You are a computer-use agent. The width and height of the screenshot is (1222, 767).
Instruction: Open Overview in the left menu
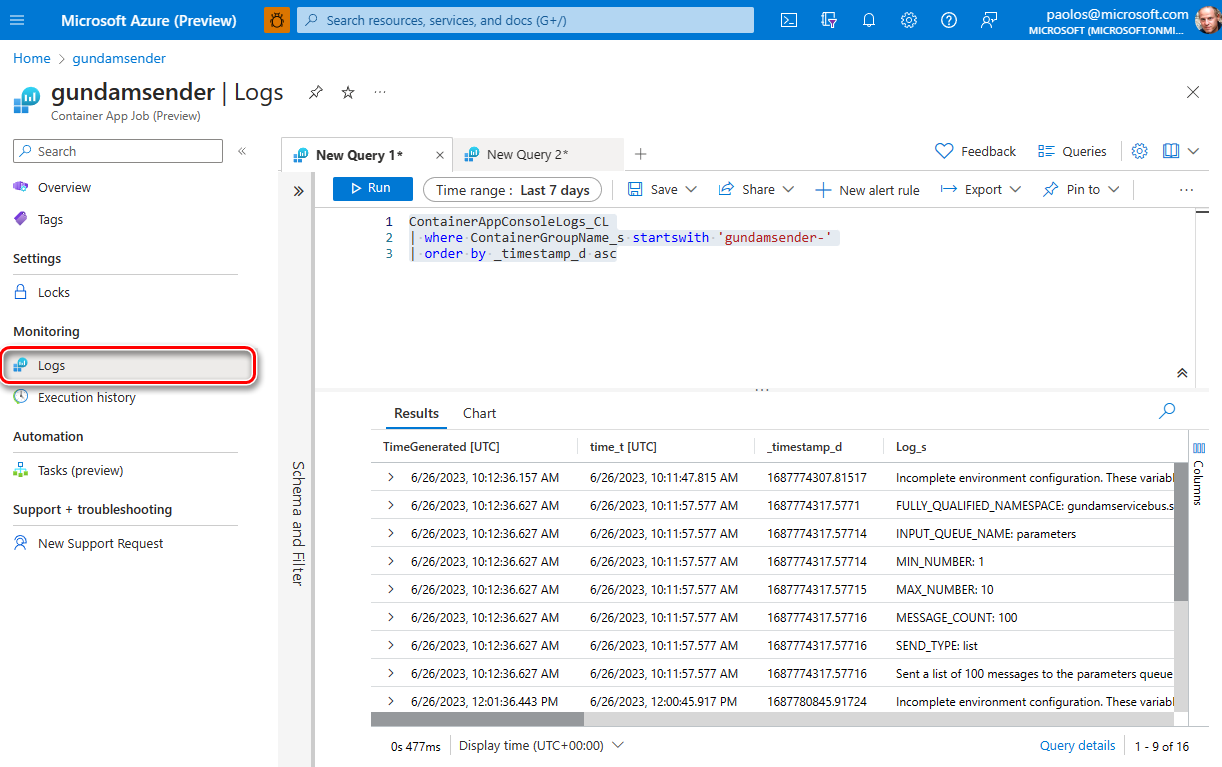[64, 187]
